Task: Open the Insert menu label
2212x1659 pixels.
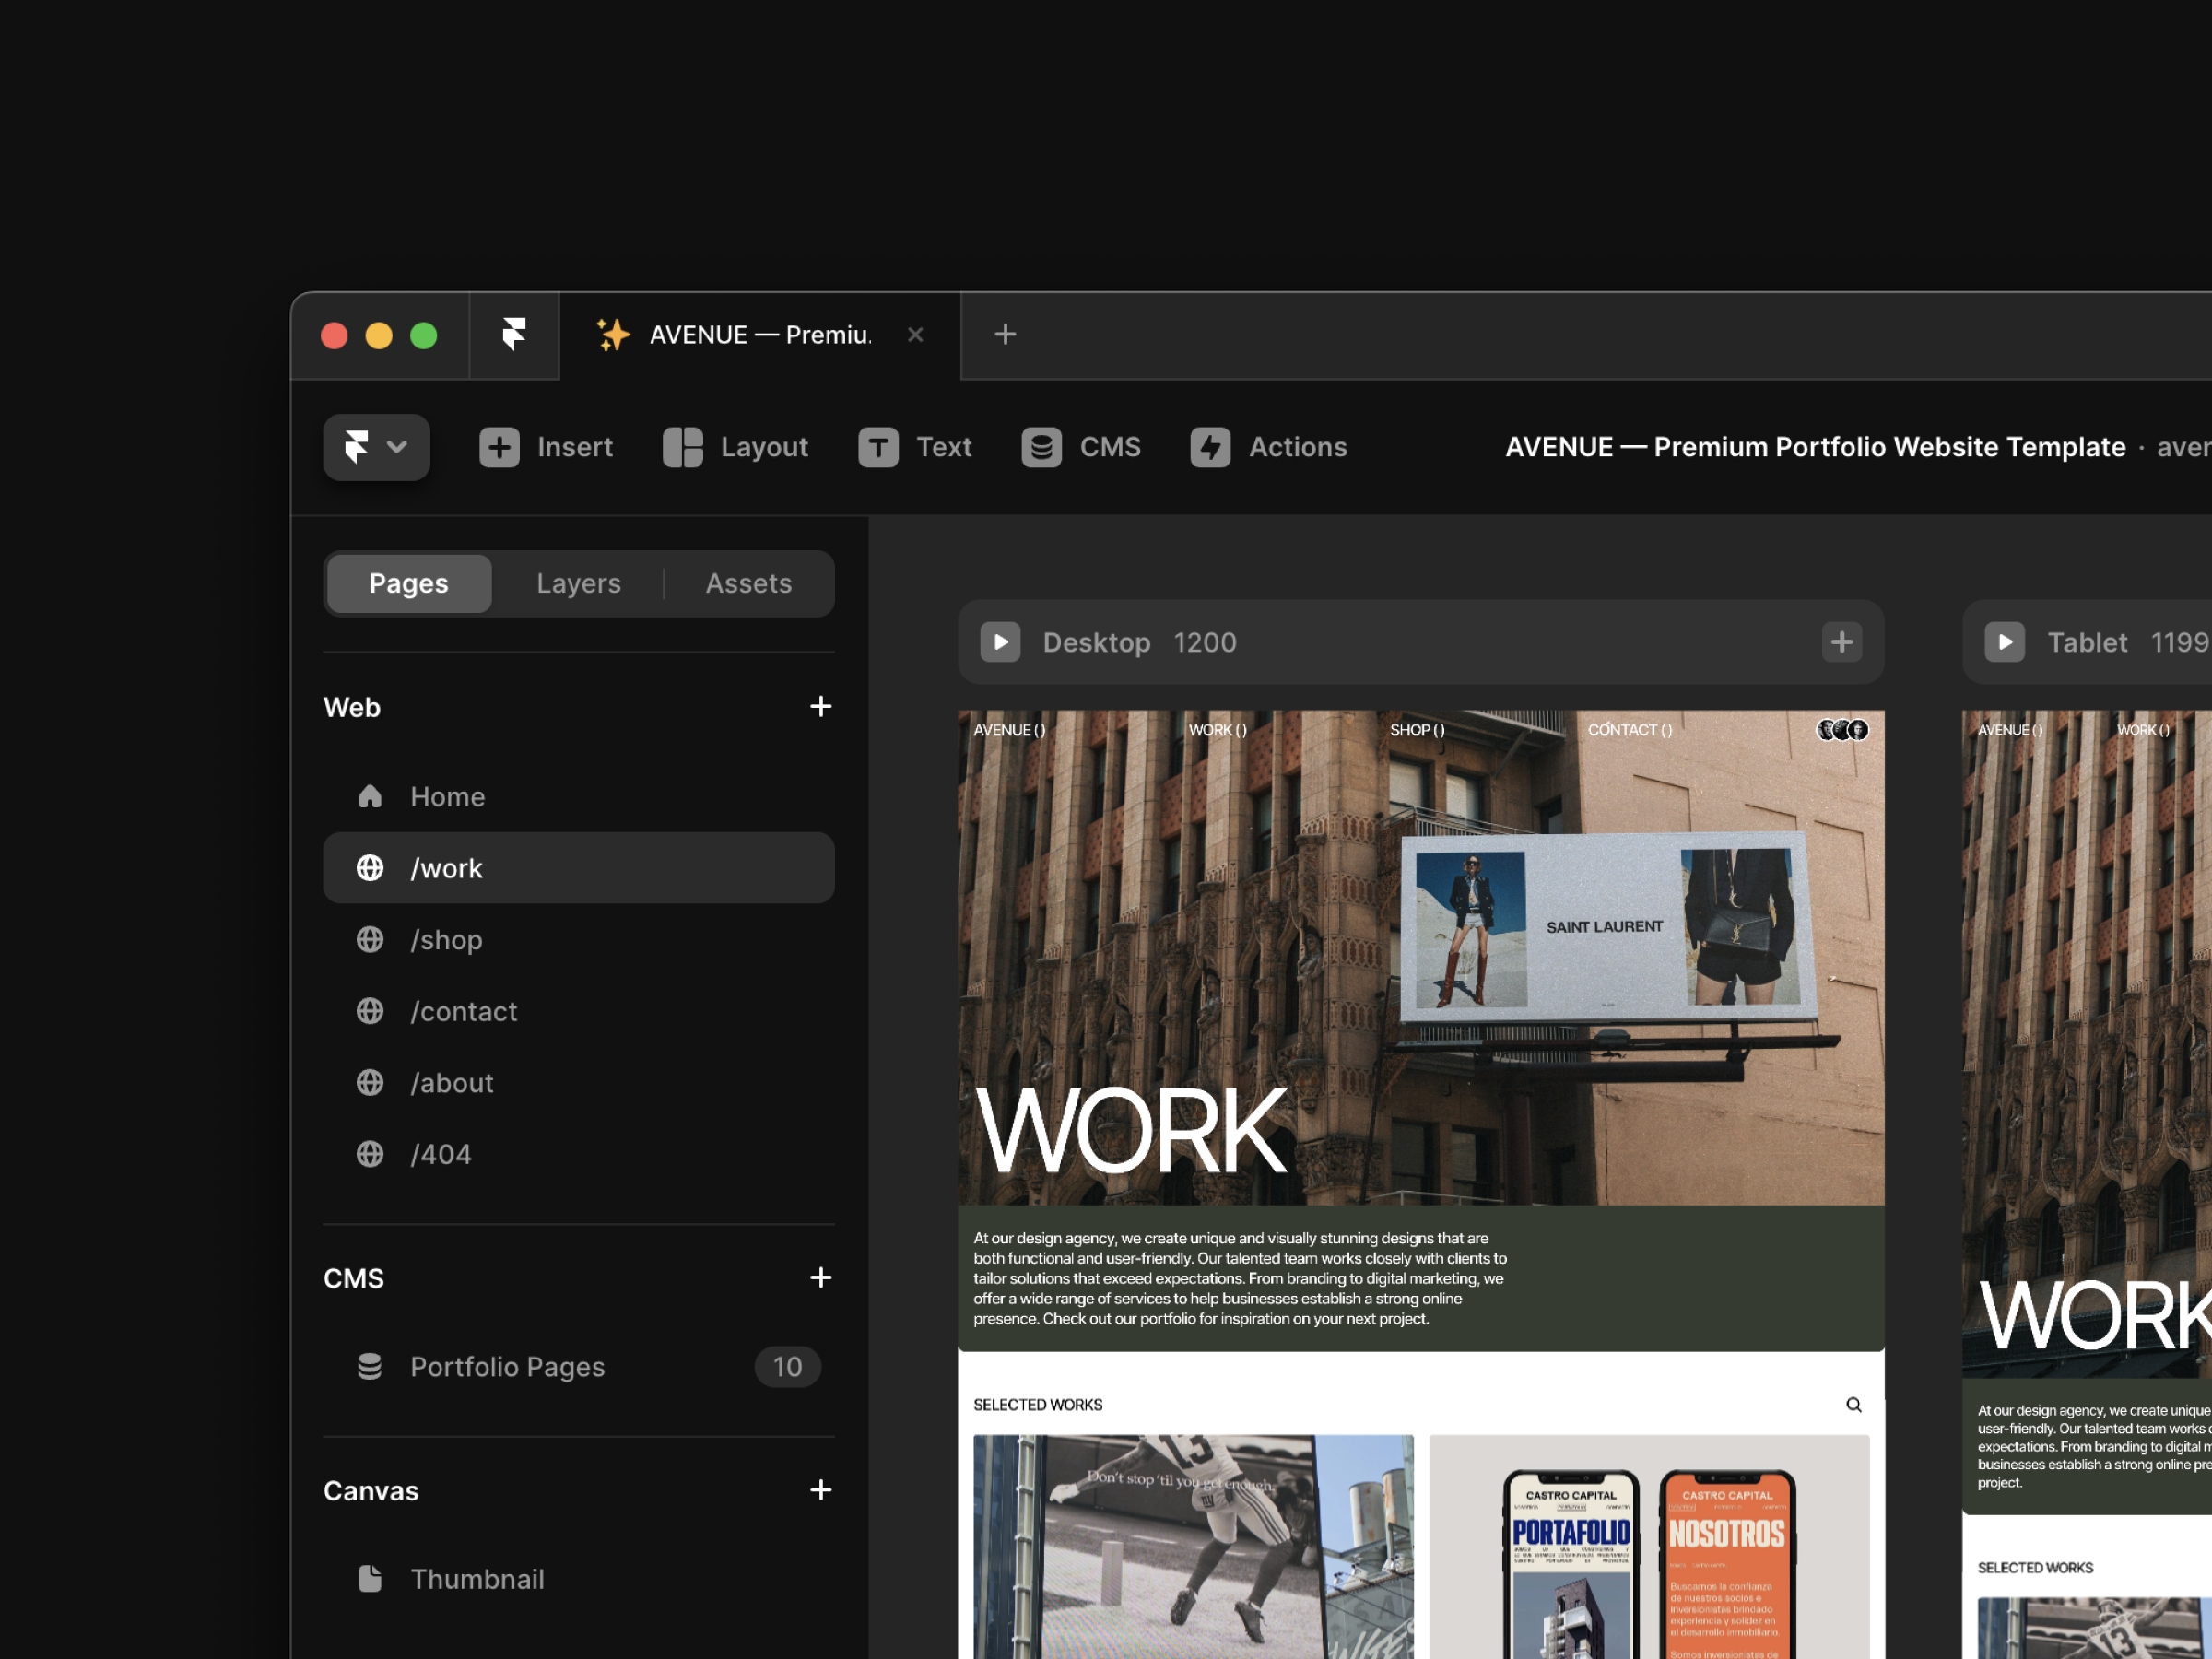Action: 574,447
